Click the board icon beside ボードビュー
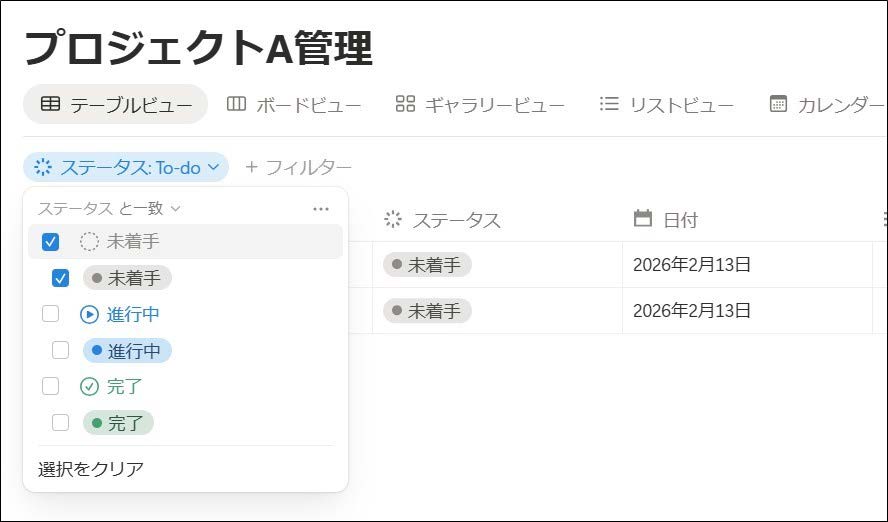 (x=236, y=104)
